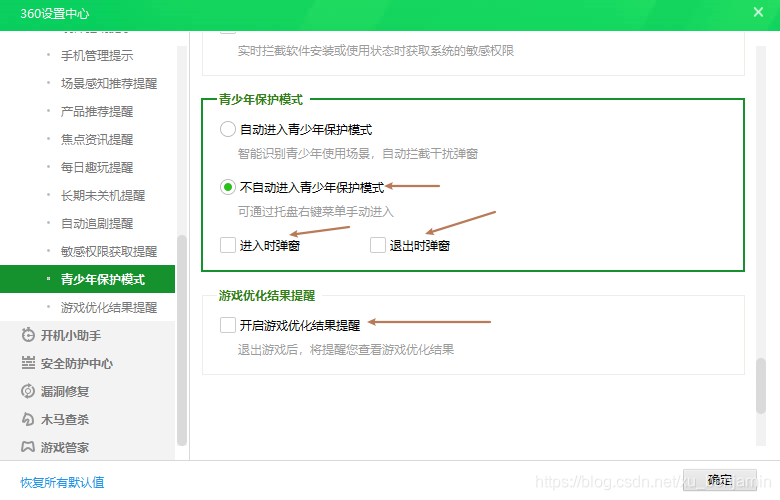Open 每日趣玩提醒 settings item

88,167
